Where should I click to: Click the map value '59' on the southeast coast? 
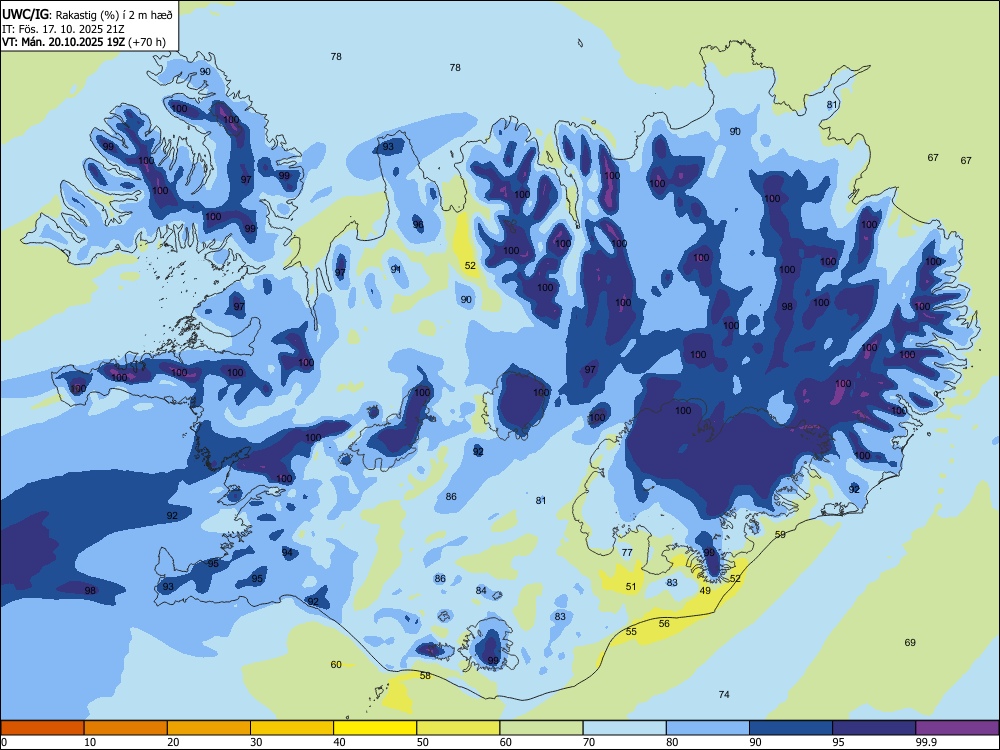click(x=780, y=534)
